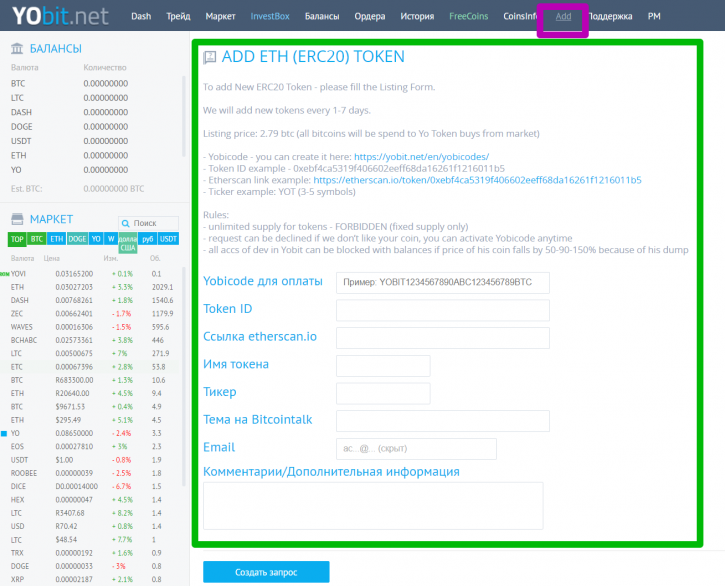Open the etherscan.io token example link
Viewport: 725px width, 586px height.
pos(477,180)
